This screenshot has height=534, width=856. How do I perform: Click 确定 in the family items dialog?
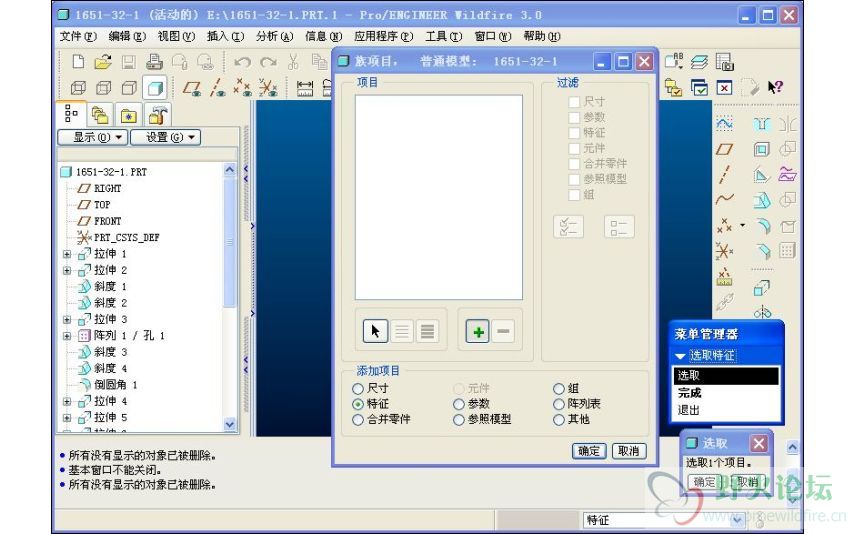click(589, 451)
